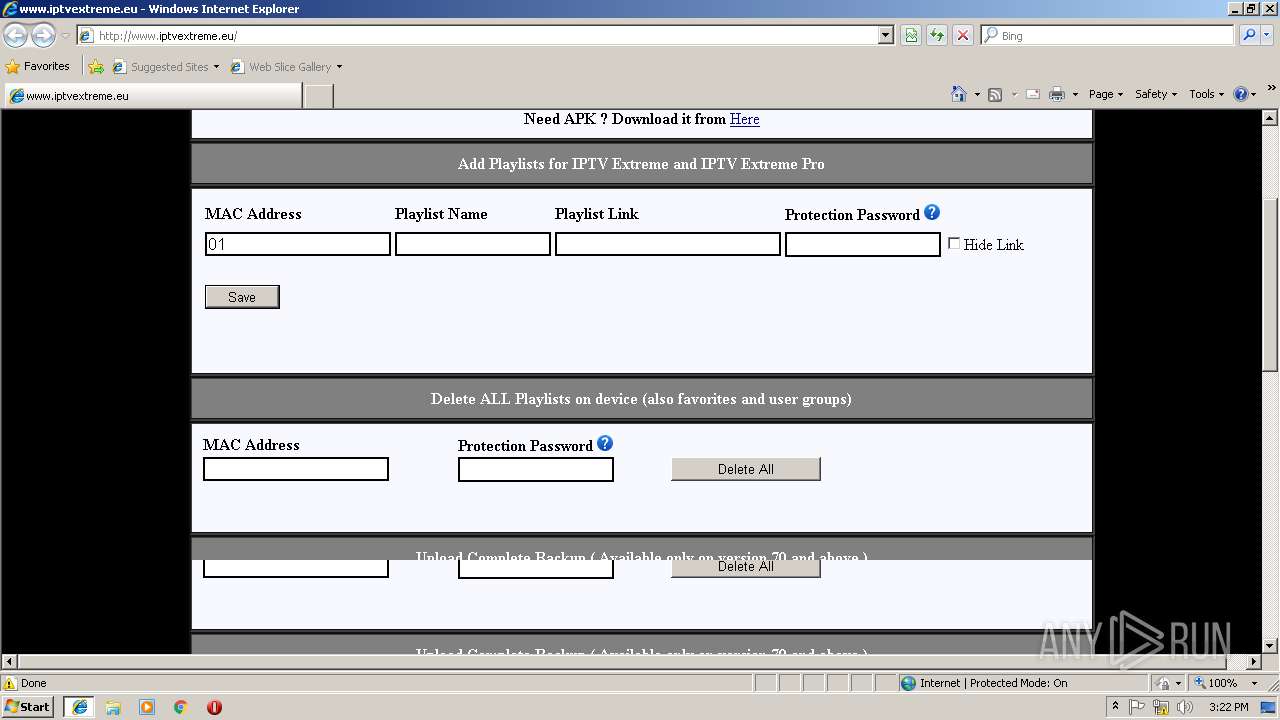Click the Start button
Image resolution: width=1280 pixels, height=720 pixels.
tap(28, 707)
